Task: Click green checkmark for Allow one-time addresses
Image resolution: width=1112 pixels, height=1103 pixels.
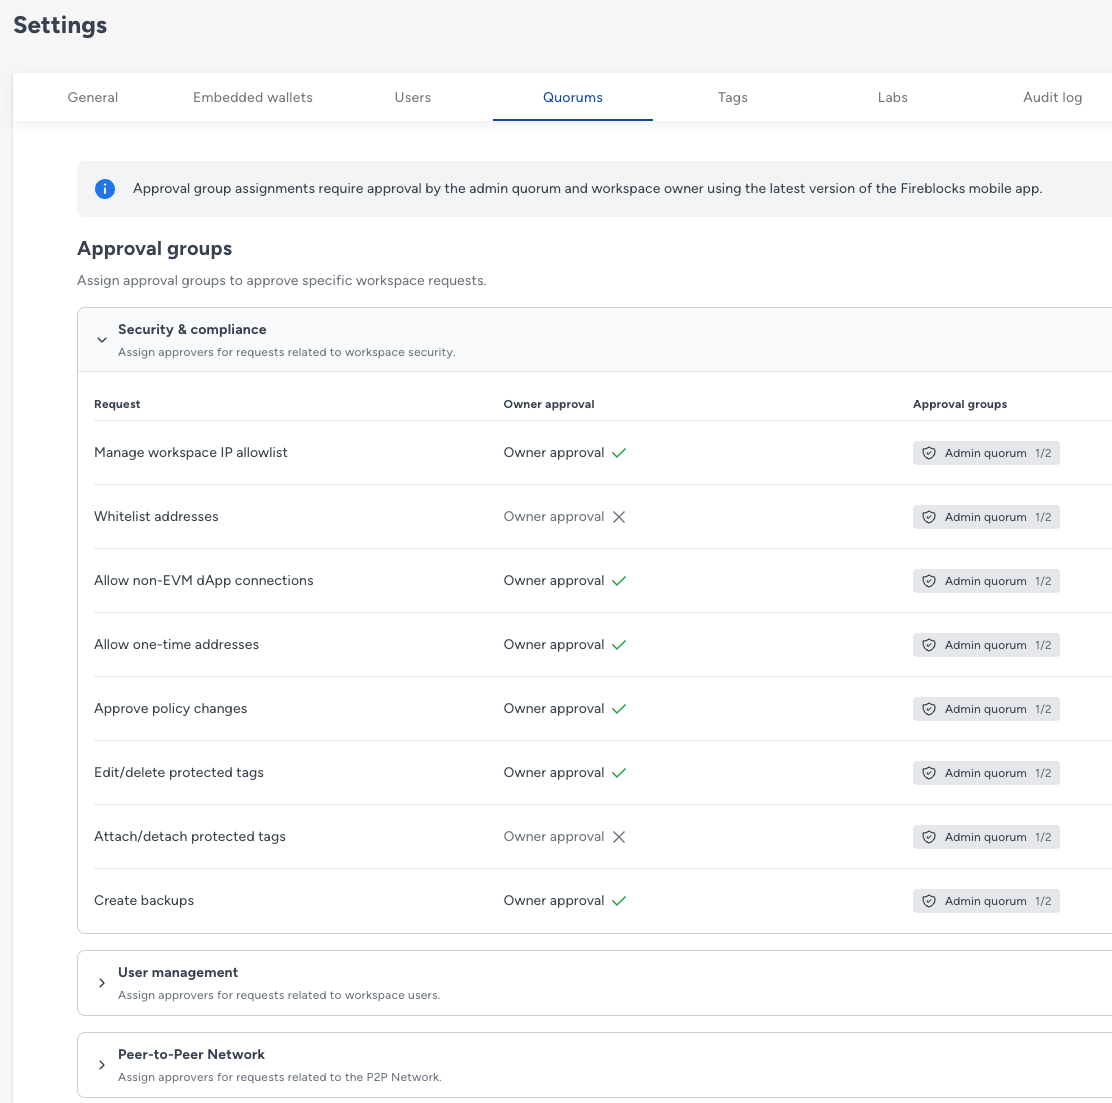Action: [x=619, y=645]
